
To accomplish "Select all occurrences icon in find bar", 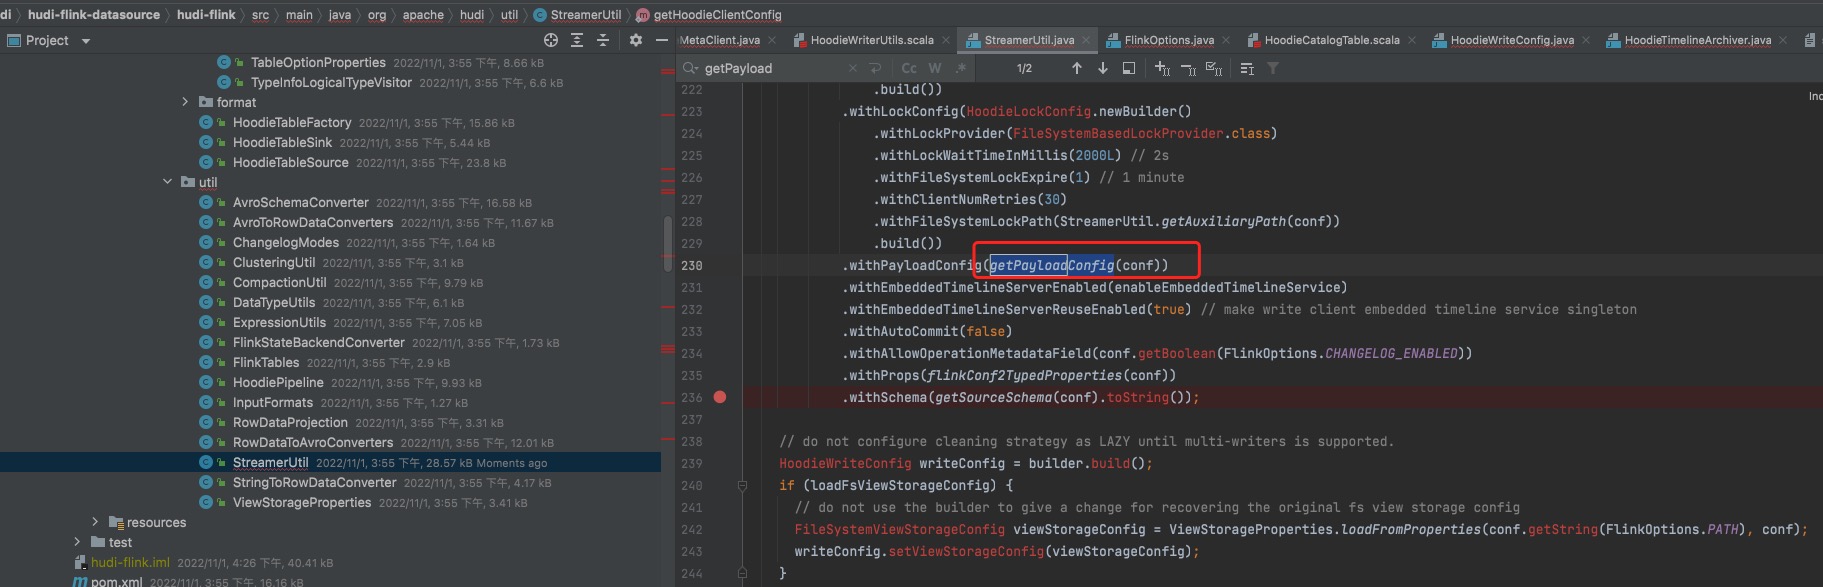I will [x=1214, y=68].
